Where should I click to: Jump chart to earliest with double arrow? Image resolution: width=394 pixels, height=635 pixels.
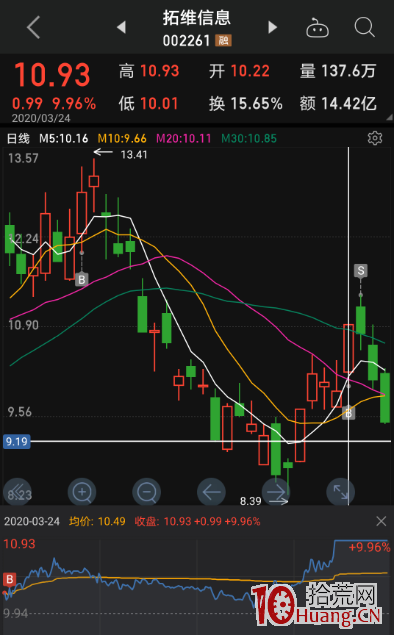(17, 492)
